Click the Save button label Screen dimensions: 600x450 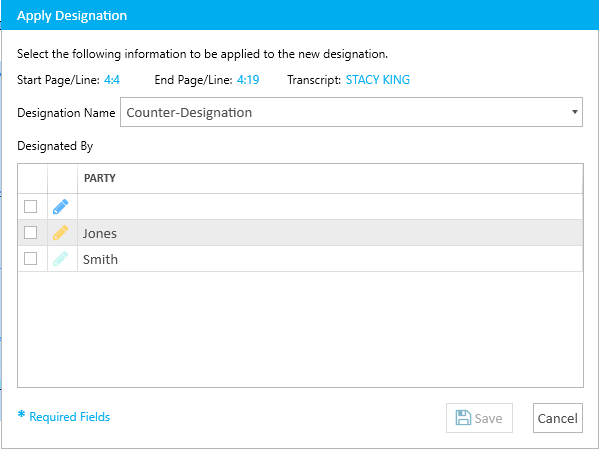click(488, 418)
